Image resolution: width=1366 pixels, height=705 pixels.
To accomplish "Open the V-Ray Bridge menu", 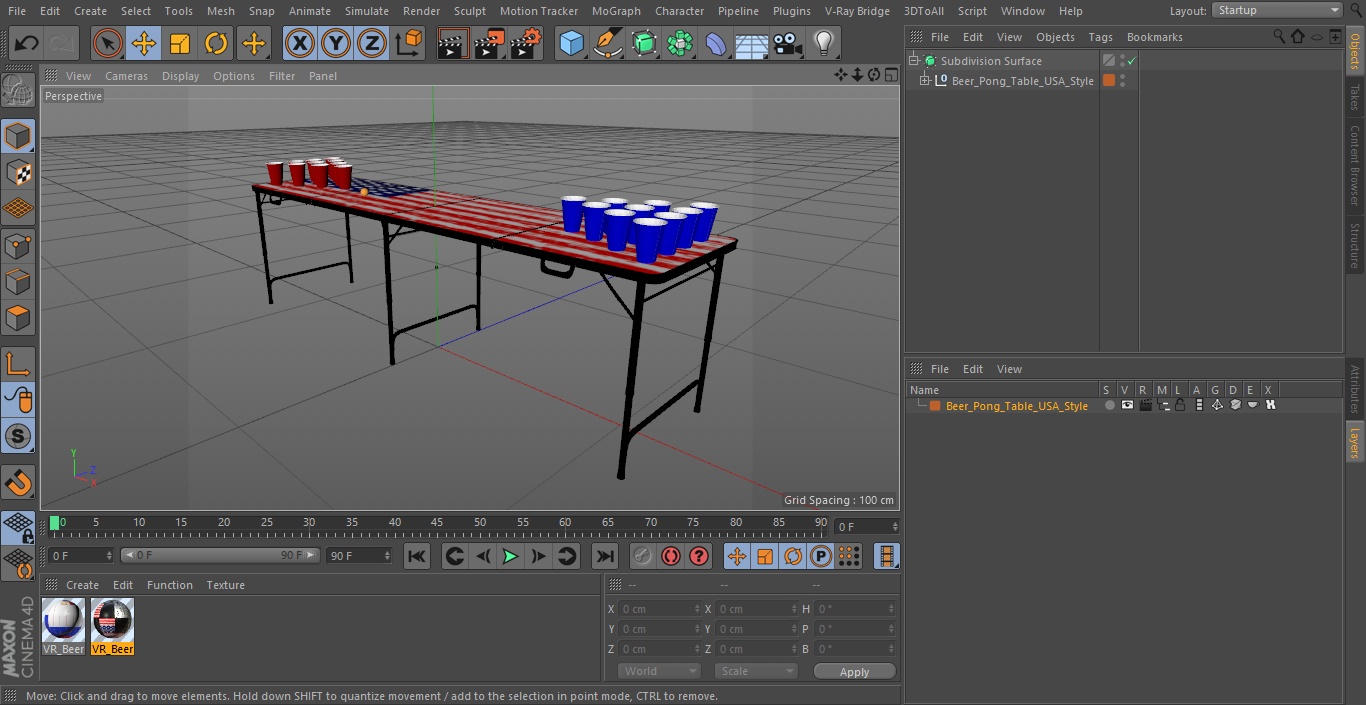I will [857, 11].
